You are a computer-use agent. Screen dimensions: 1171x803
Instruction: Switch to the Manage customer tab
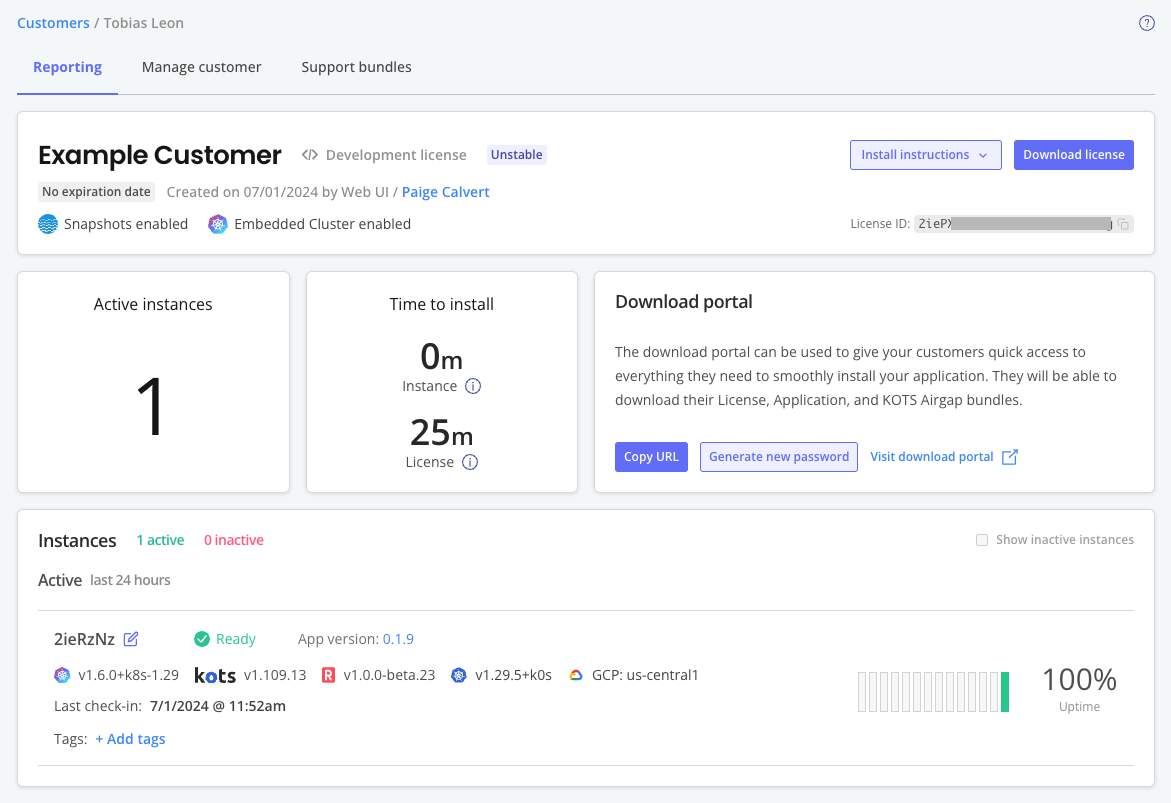pos(201,67)
